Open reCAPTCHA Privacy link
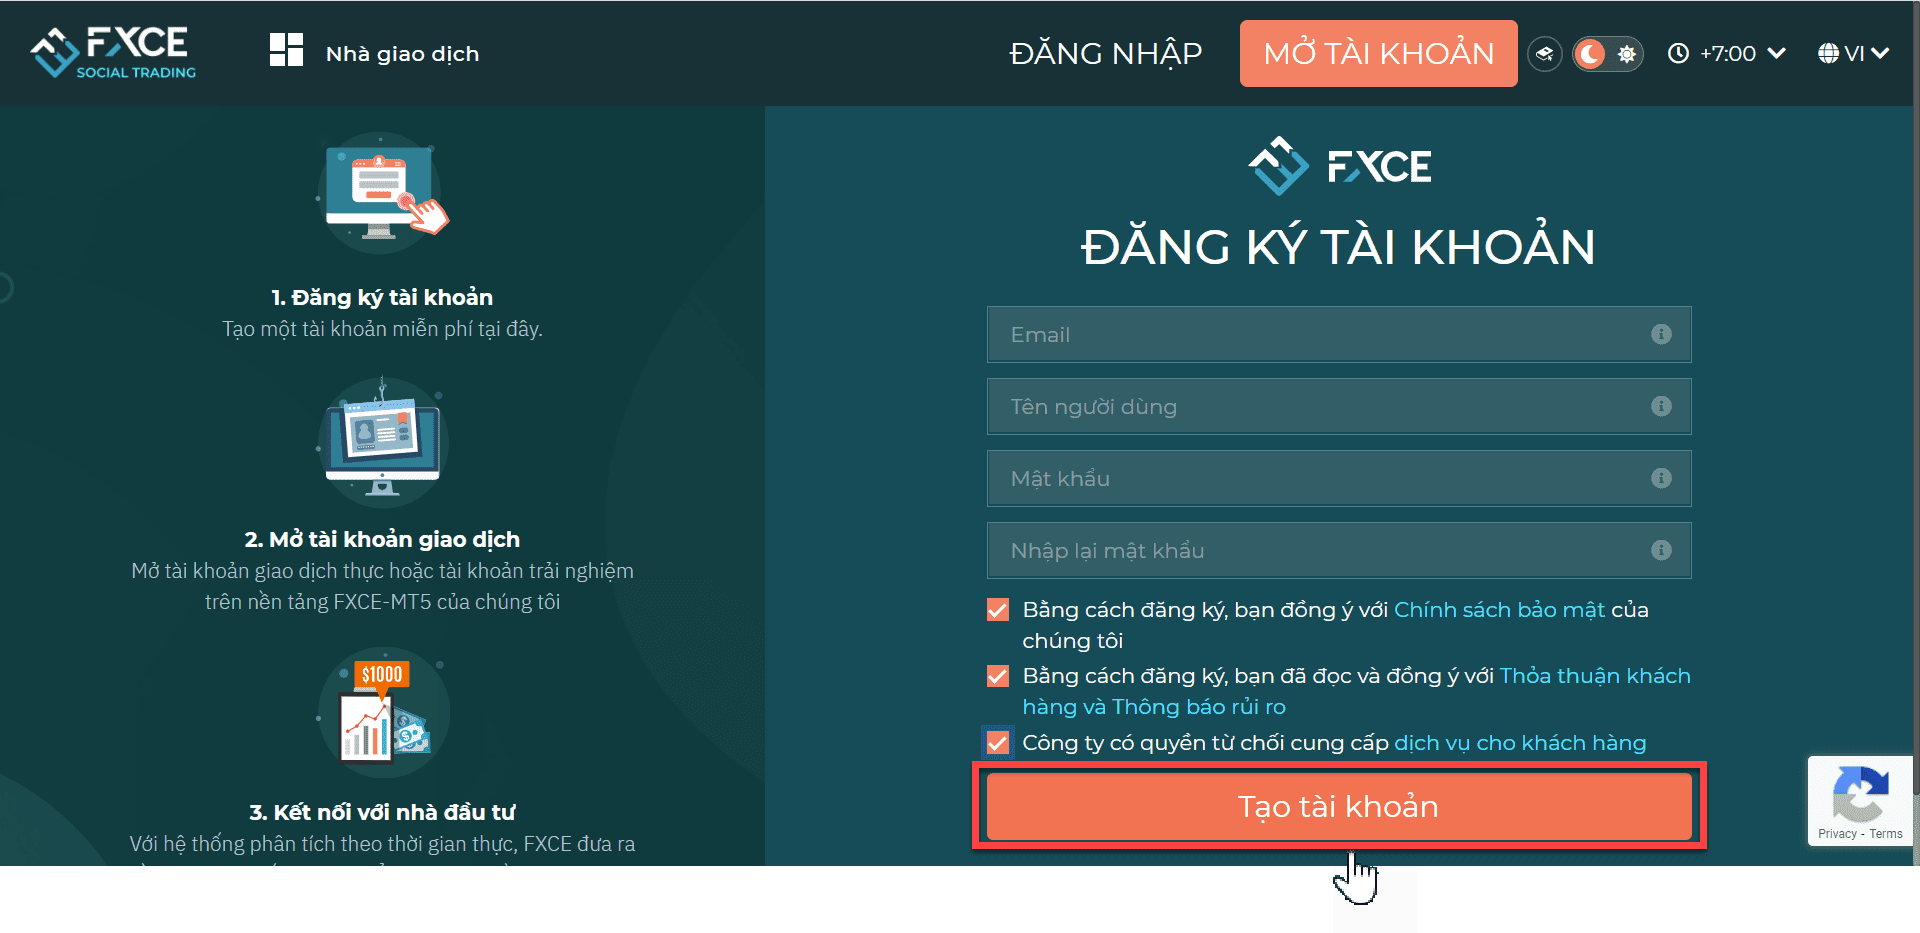 tap(1837, 834)
